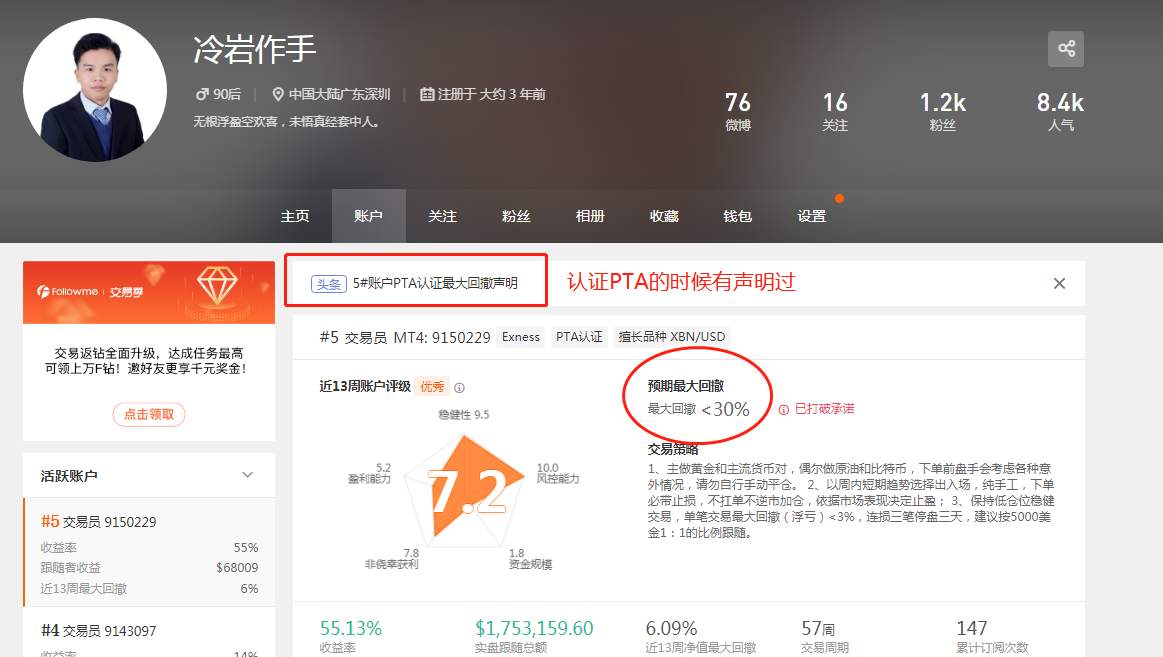Click the share icon button
The width and height of the screenshot is (1163, 657).
pyautogui.click(x=1066, y=49)
